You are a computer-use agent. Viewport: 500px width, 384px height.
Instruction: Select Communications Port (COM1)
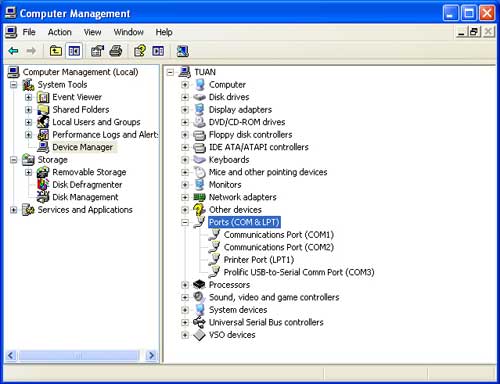point(279,235)
